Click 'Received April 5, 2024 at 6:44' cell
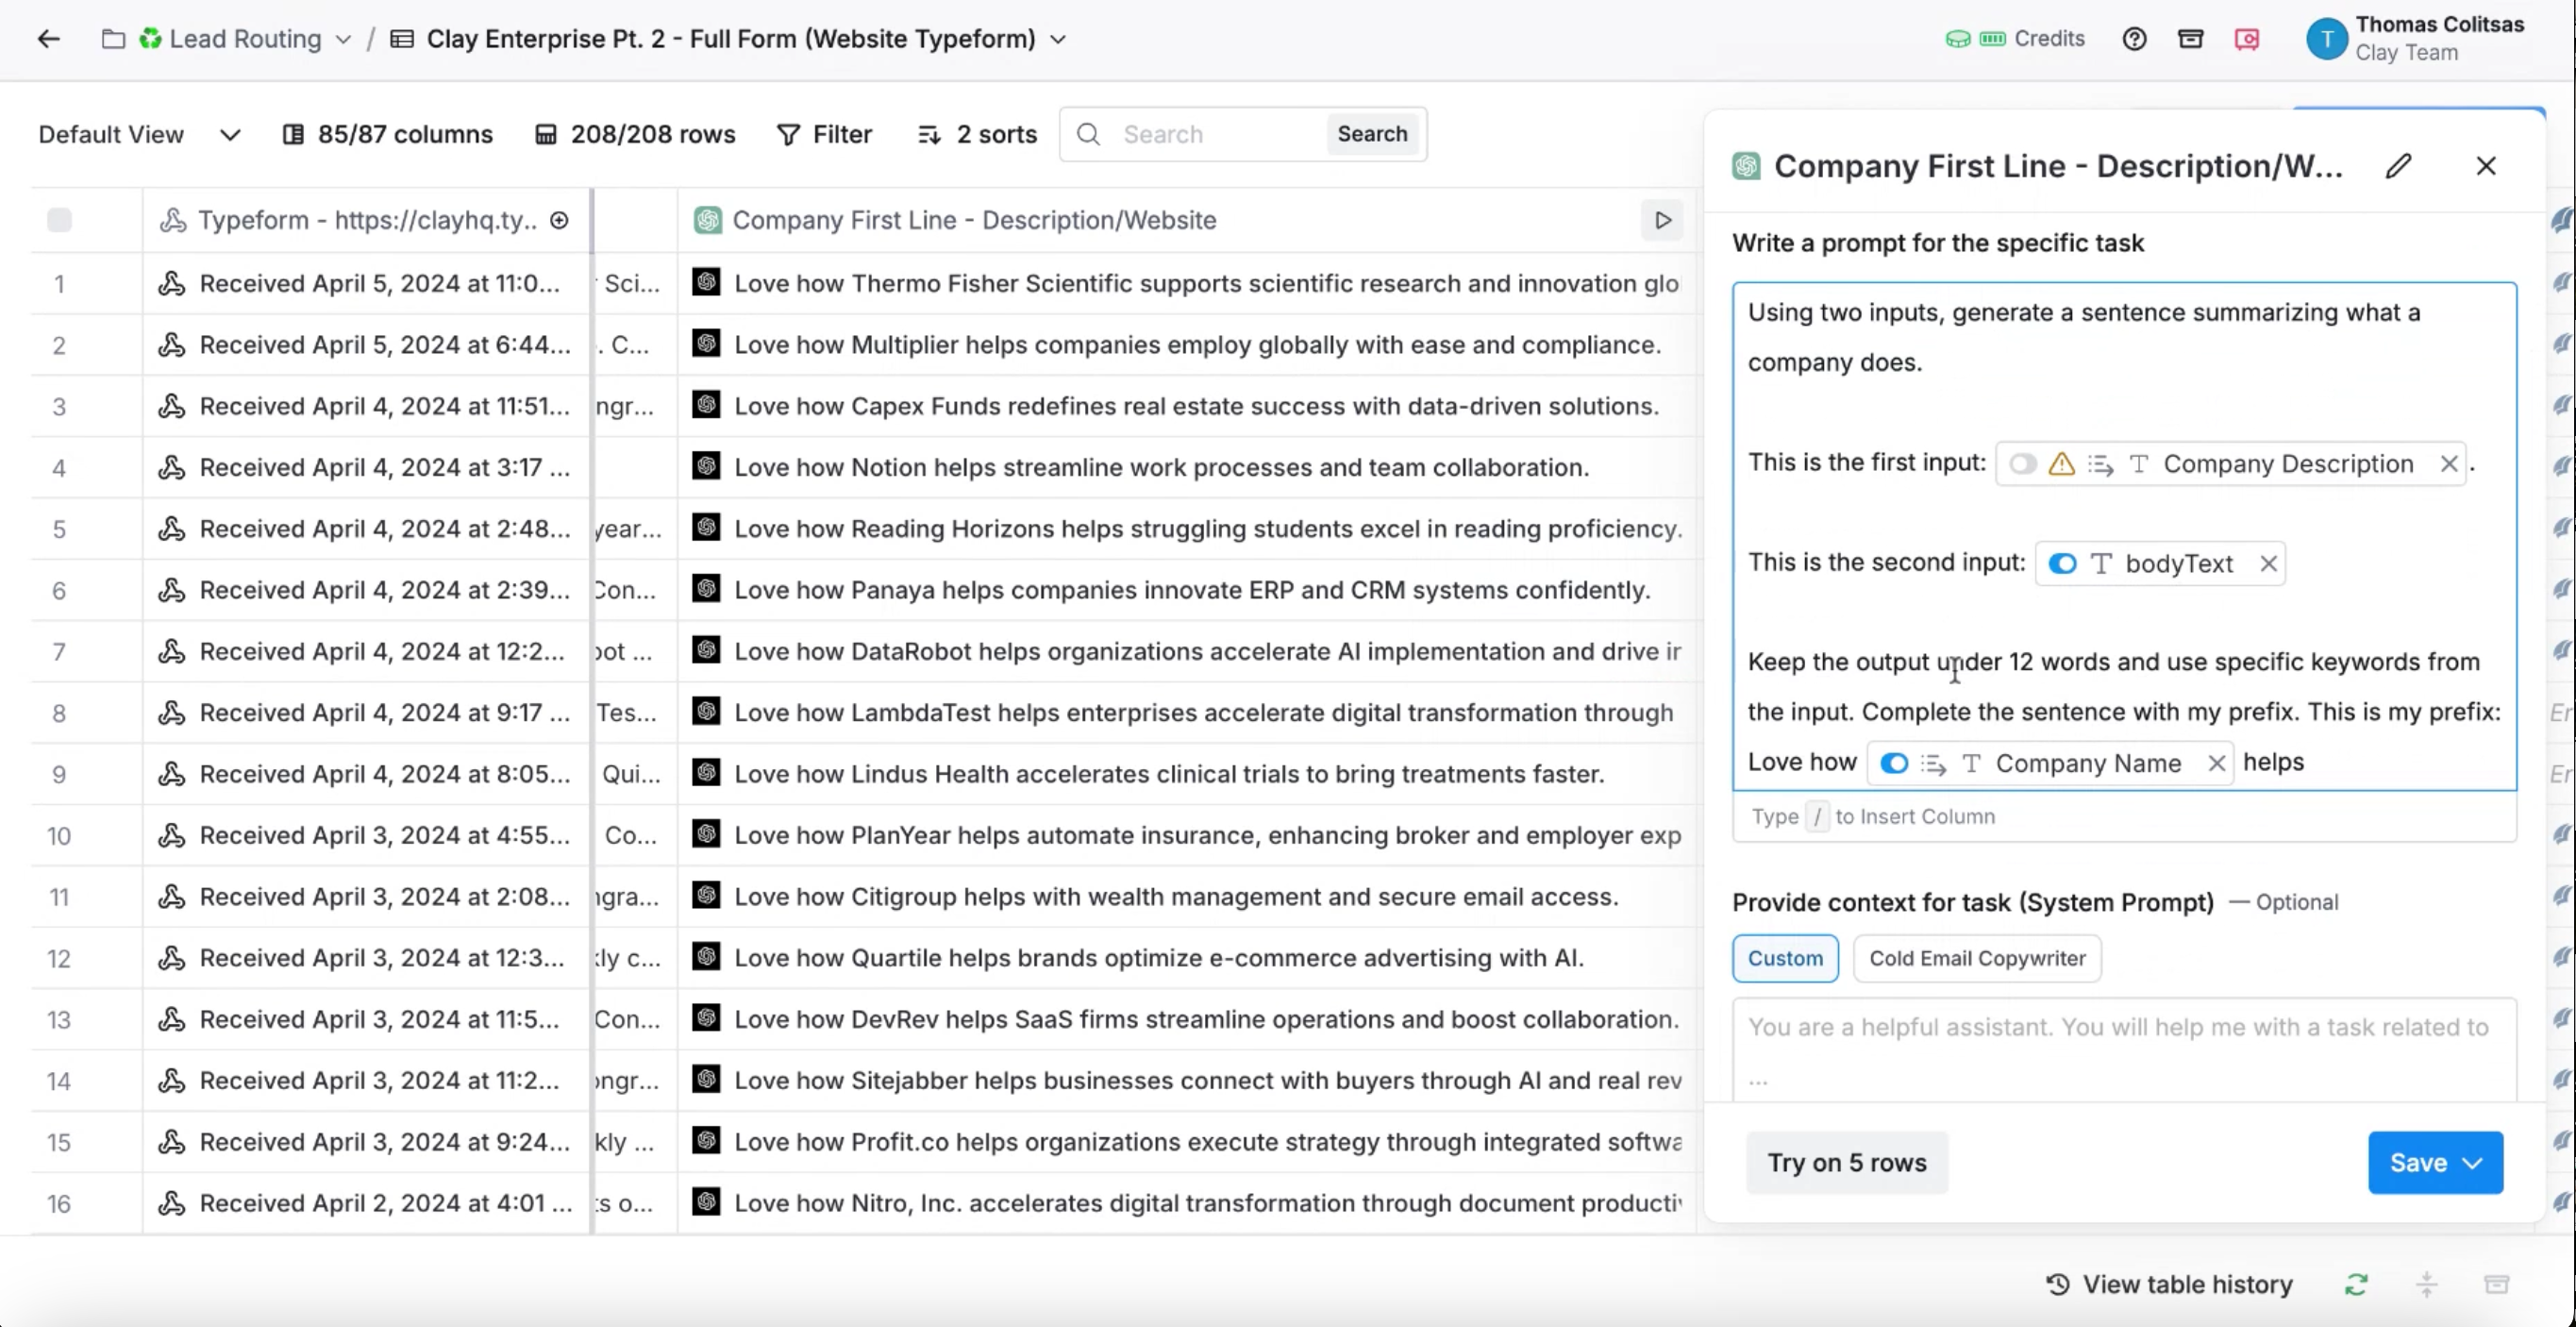This screenshot has height=1327, width=2576. 366,345
